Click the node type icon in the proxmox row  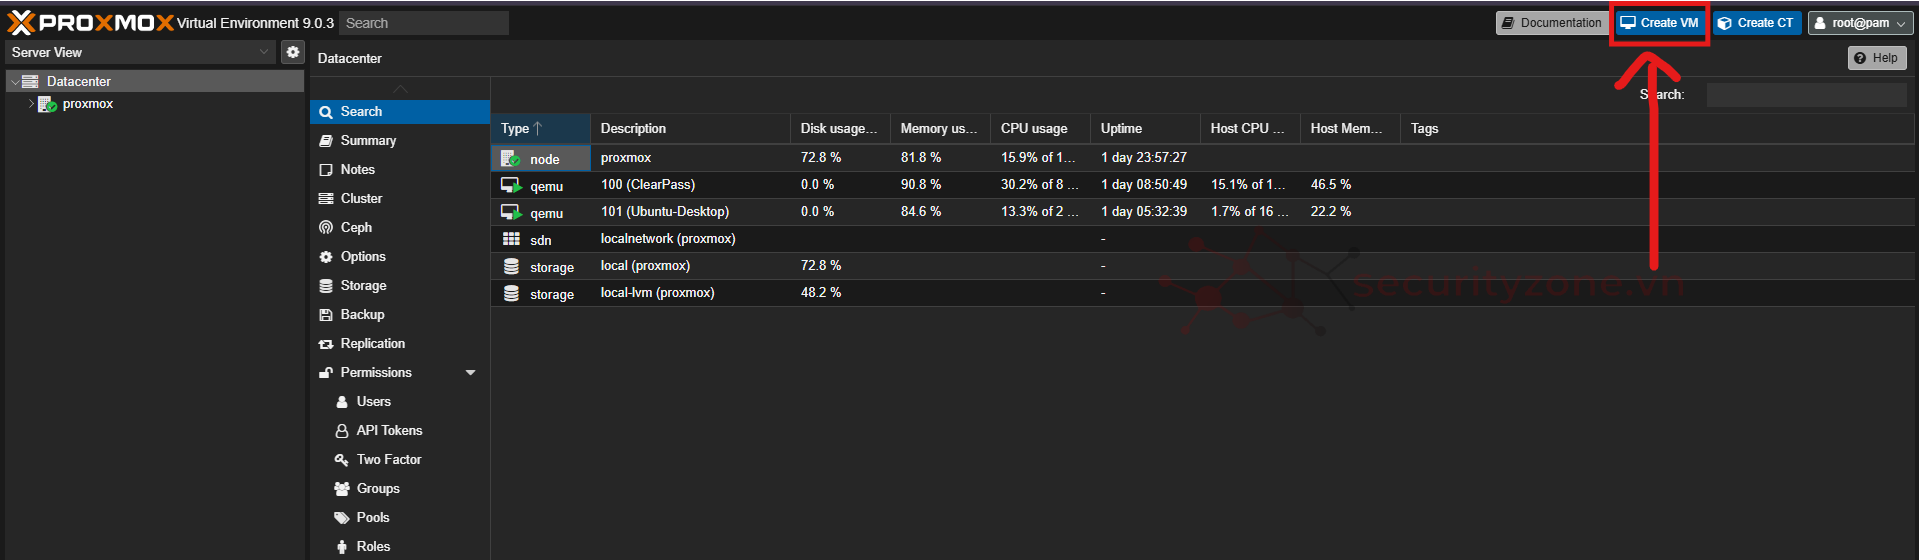click(x=511, y=159)
